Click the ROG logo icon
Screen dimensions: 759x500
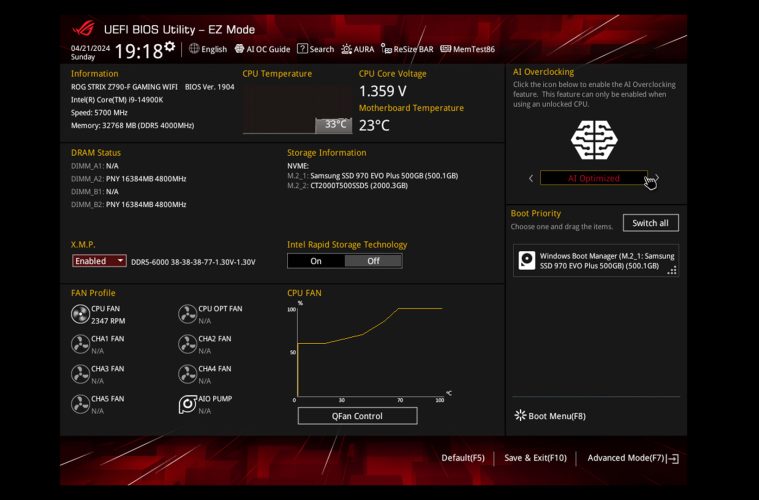[84, 28]
